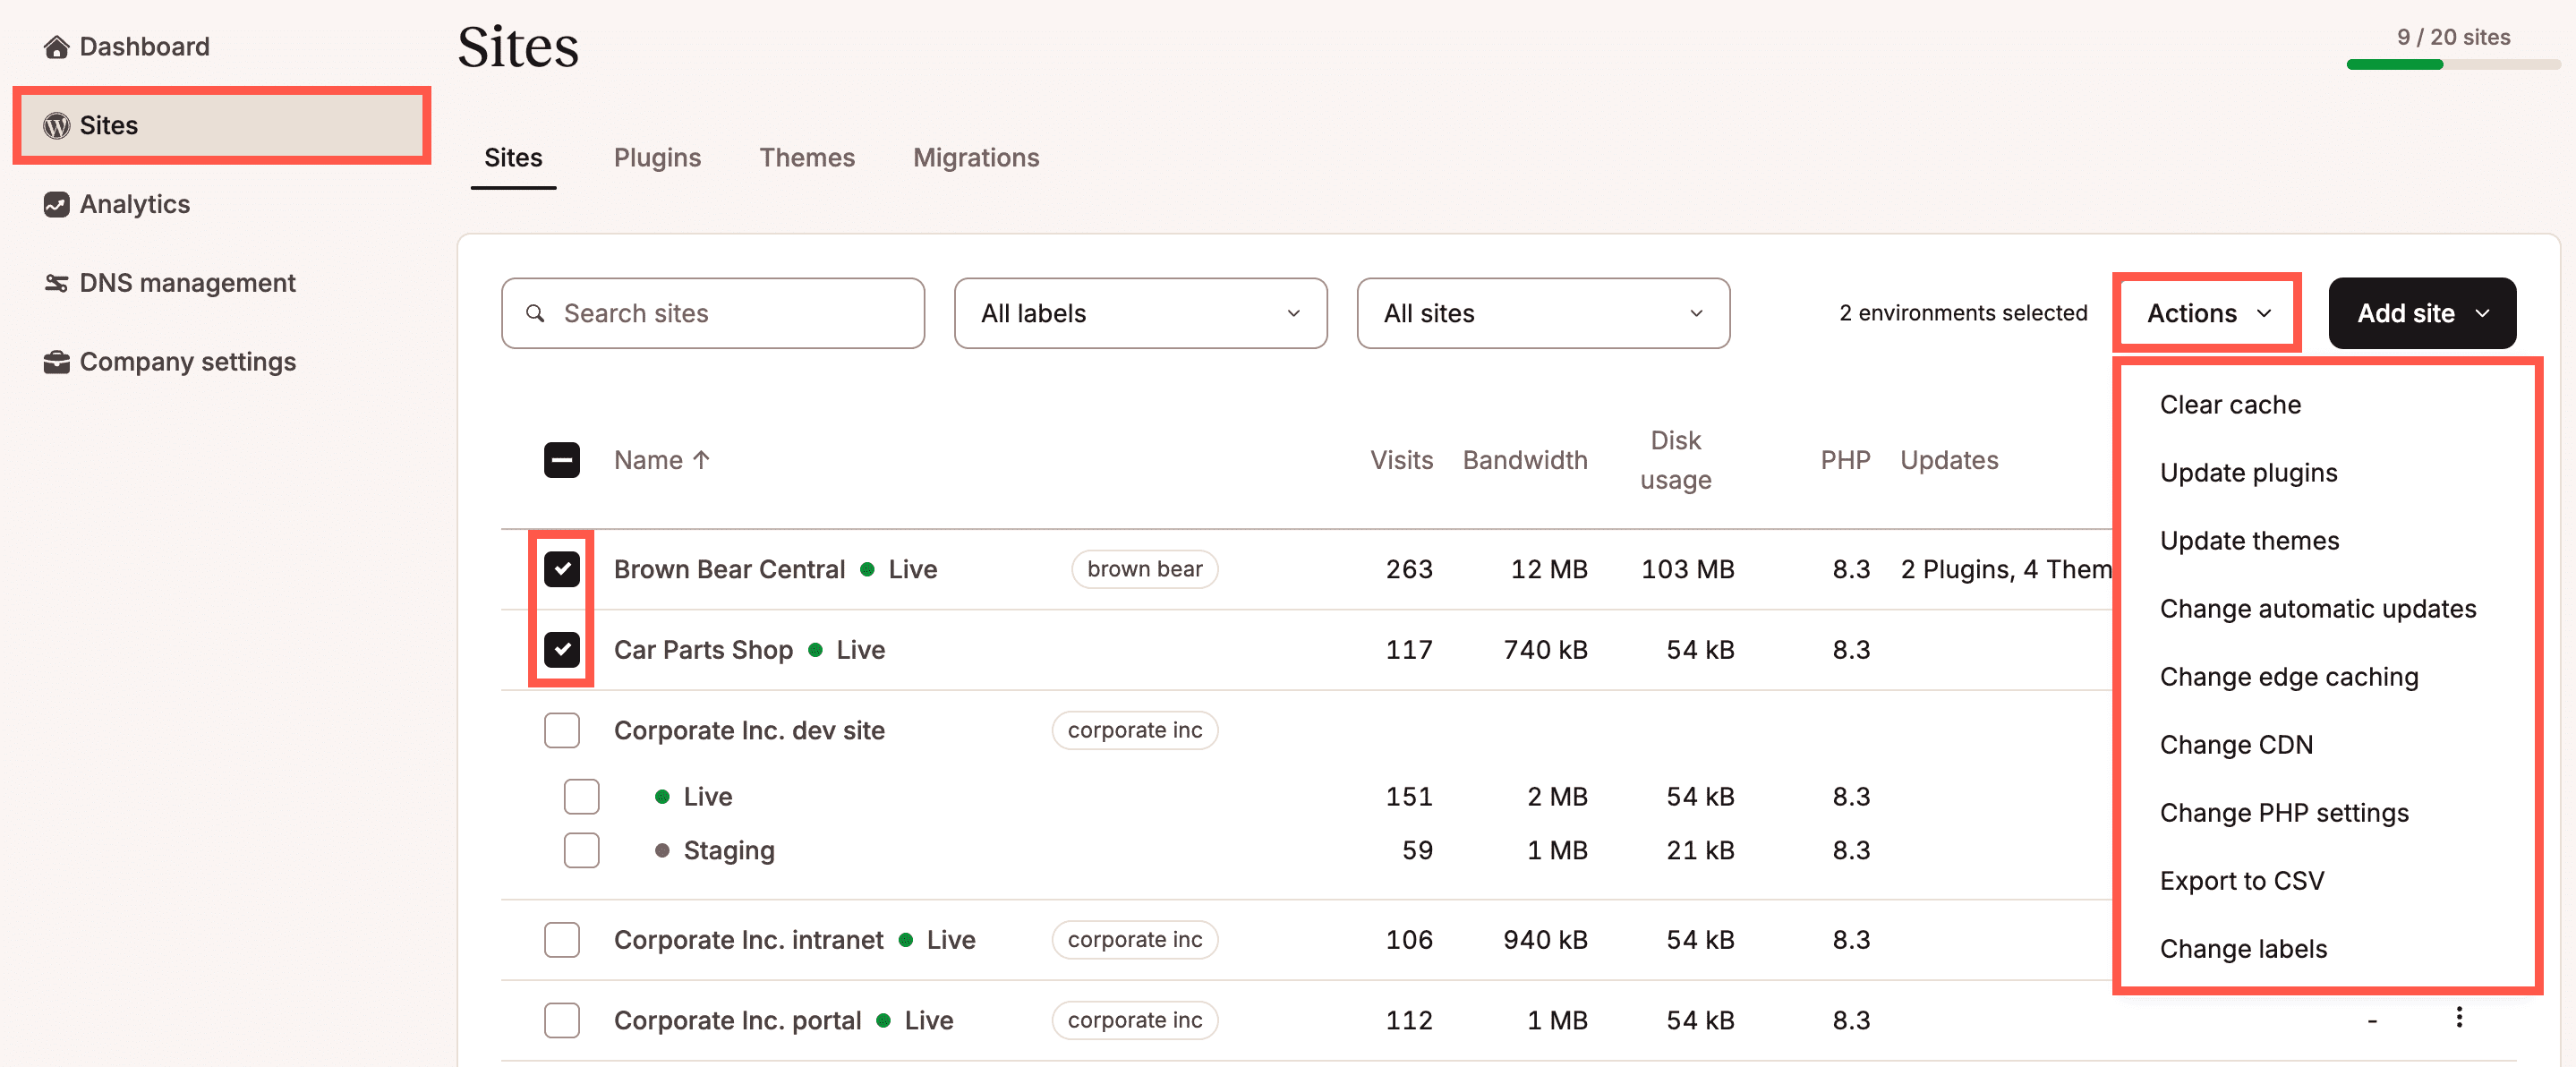This screenshot has width=2576, height=1067.
Task: Open Analytics from the sidebar
Action: (135, 204)
